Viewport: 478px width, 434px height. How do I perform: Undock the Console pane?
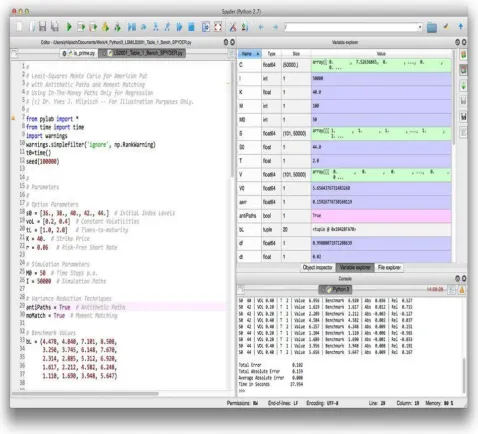click(x=457, y=278)
